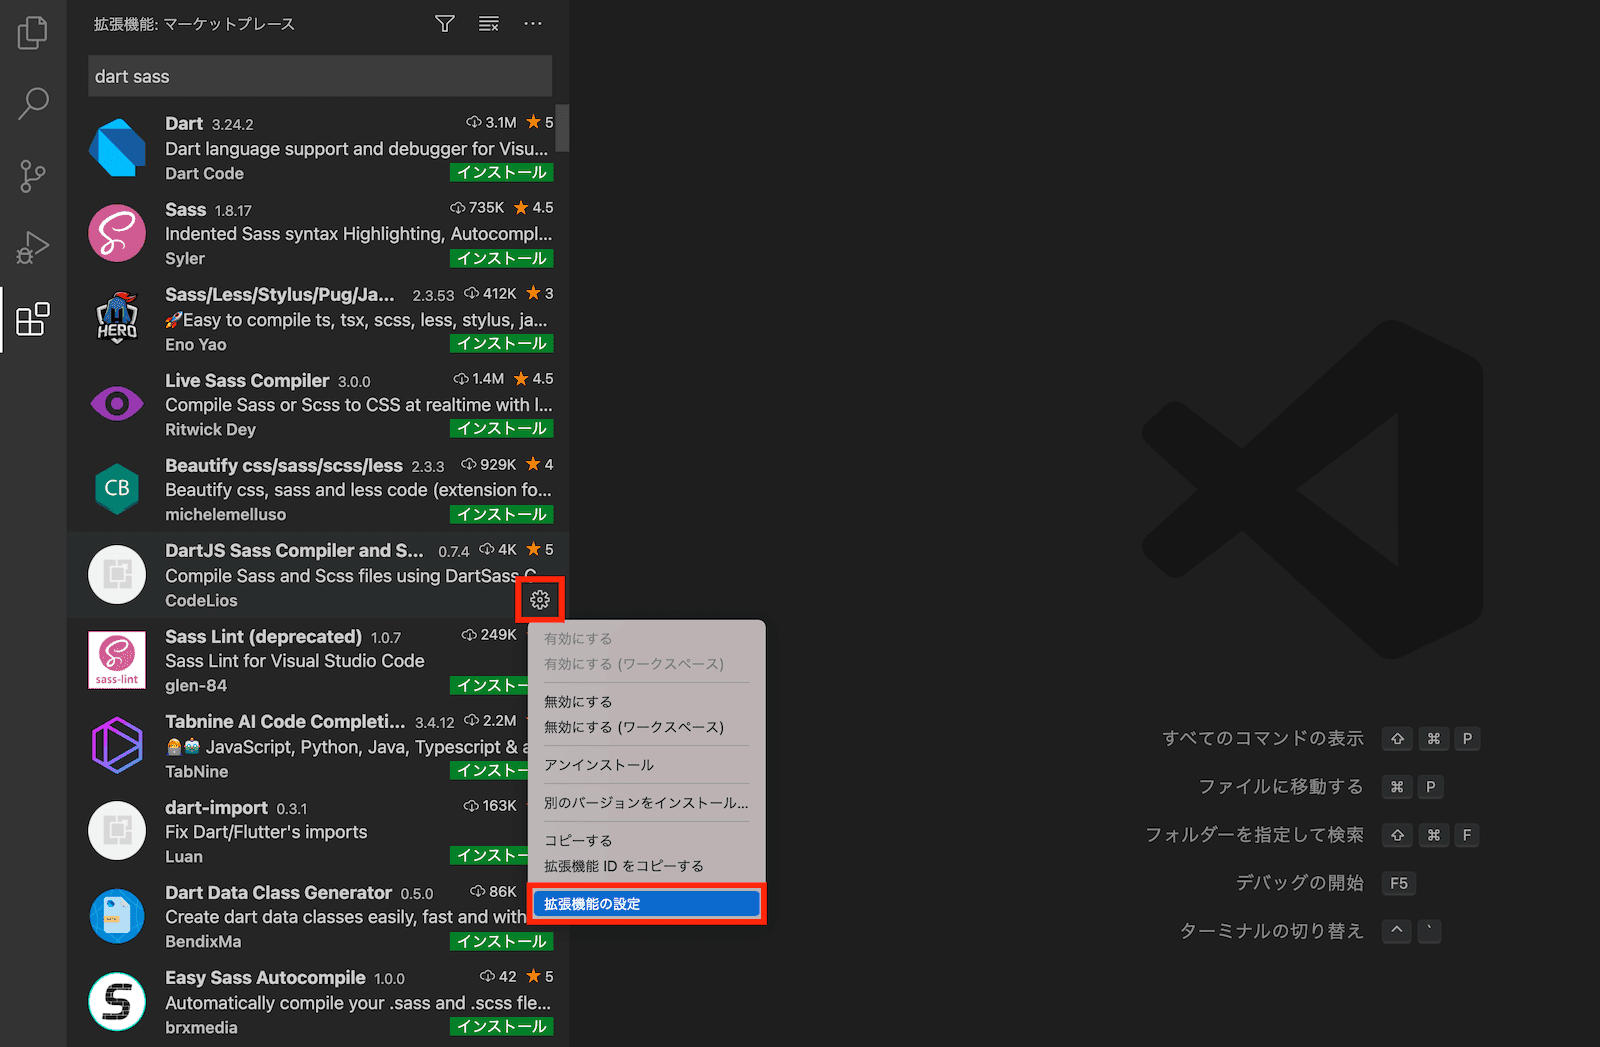Click the Dart extension logo

point(117,148)
